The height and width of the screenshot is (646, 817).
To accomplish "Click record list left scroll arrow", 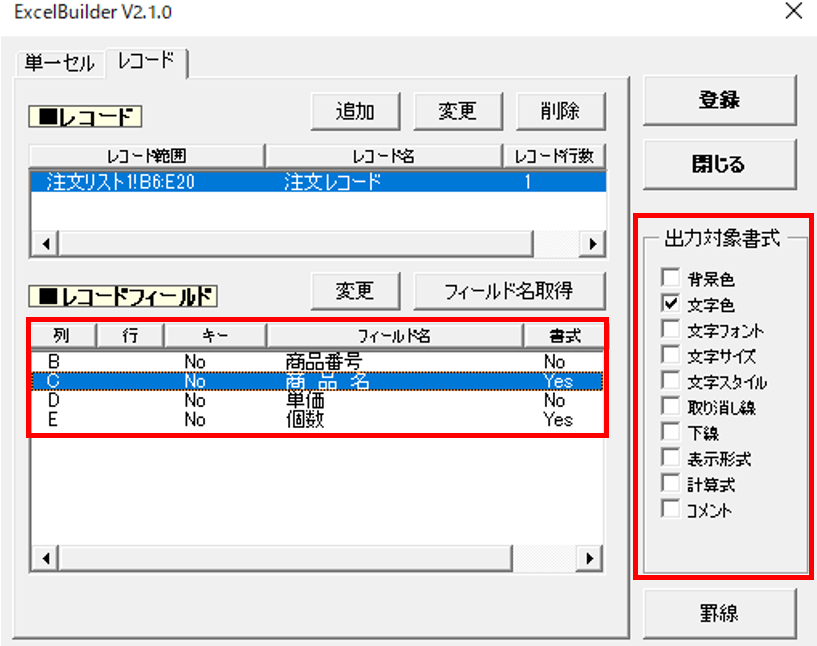I will tap(46, 244).
